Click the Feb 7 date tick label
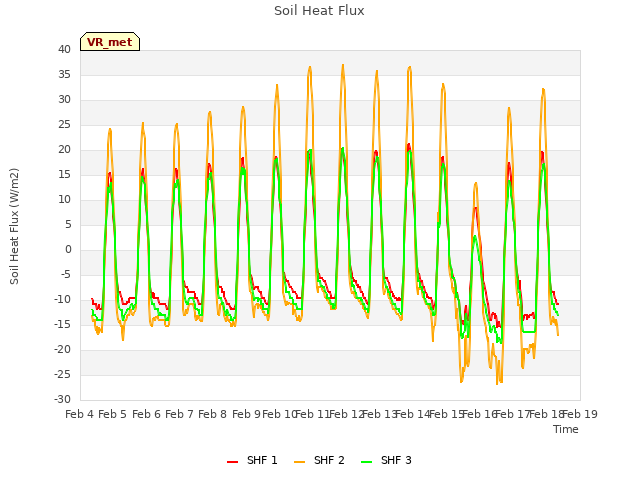This screenshot has height=480, width=640. coord(179,414)
